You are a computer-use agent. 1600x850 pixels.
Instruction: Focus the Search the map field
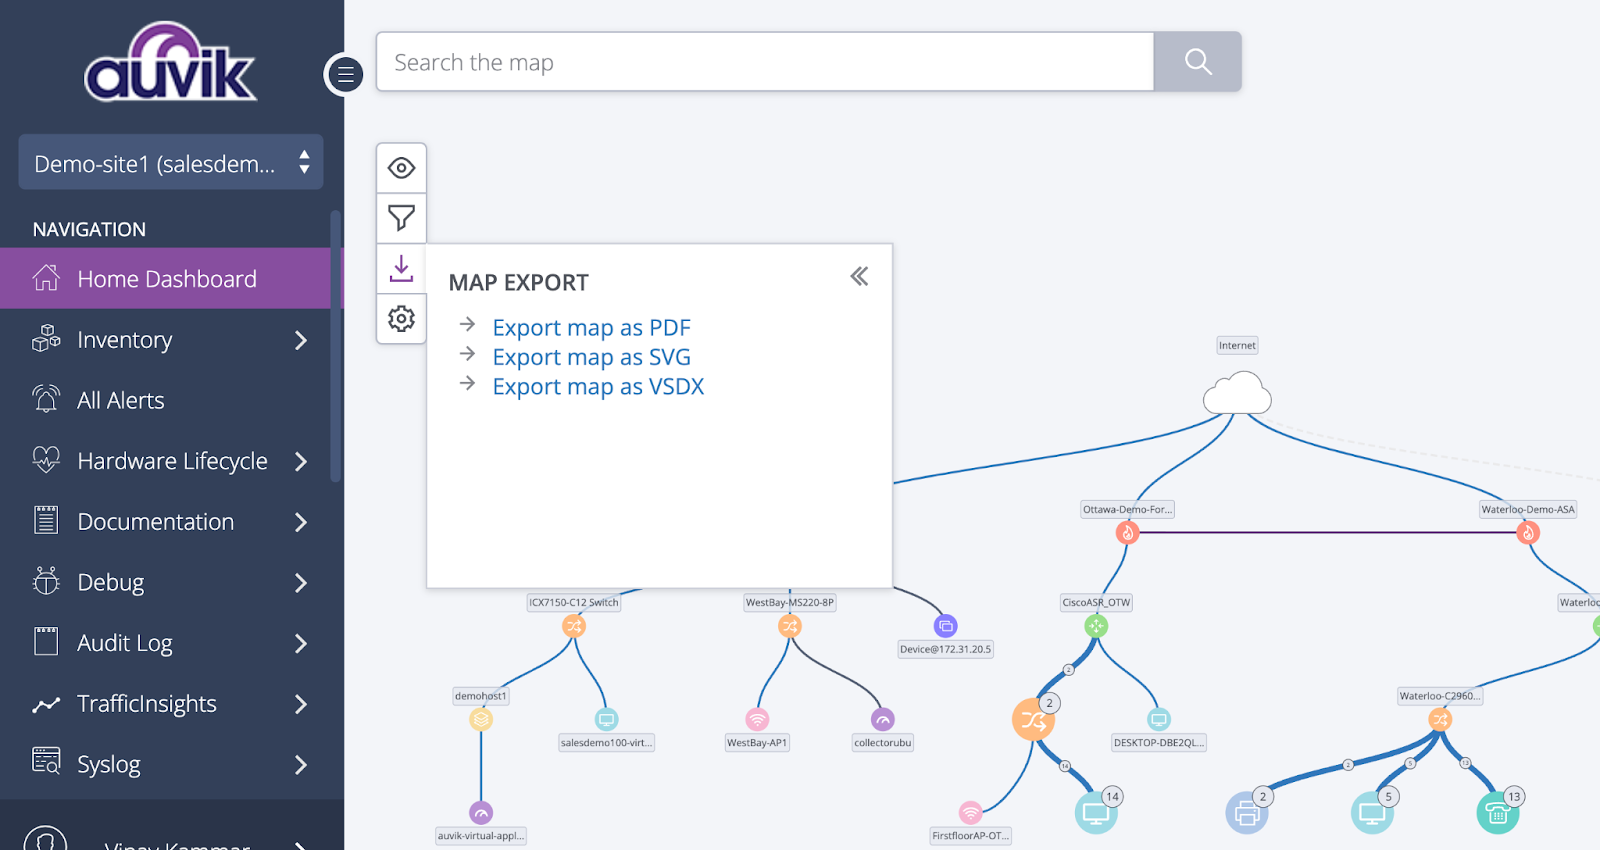[765, 62]
